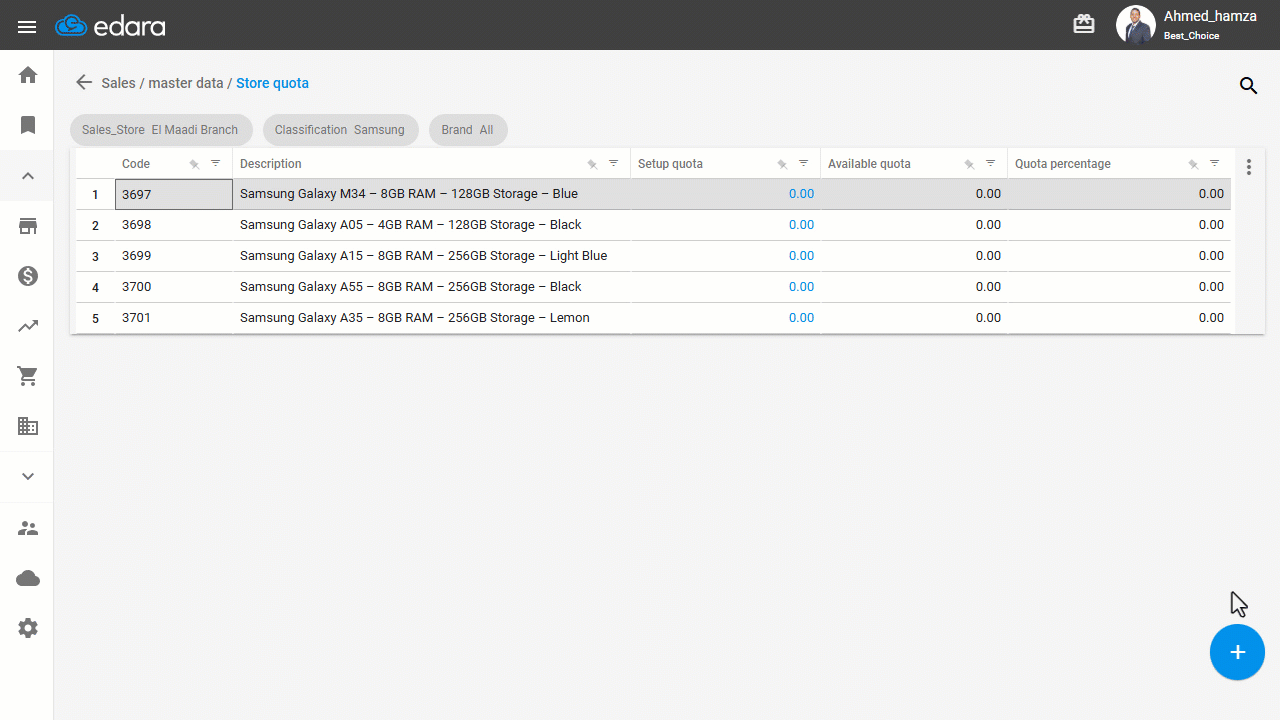Collapse the sidebar section with up chevron

[28, 176]
